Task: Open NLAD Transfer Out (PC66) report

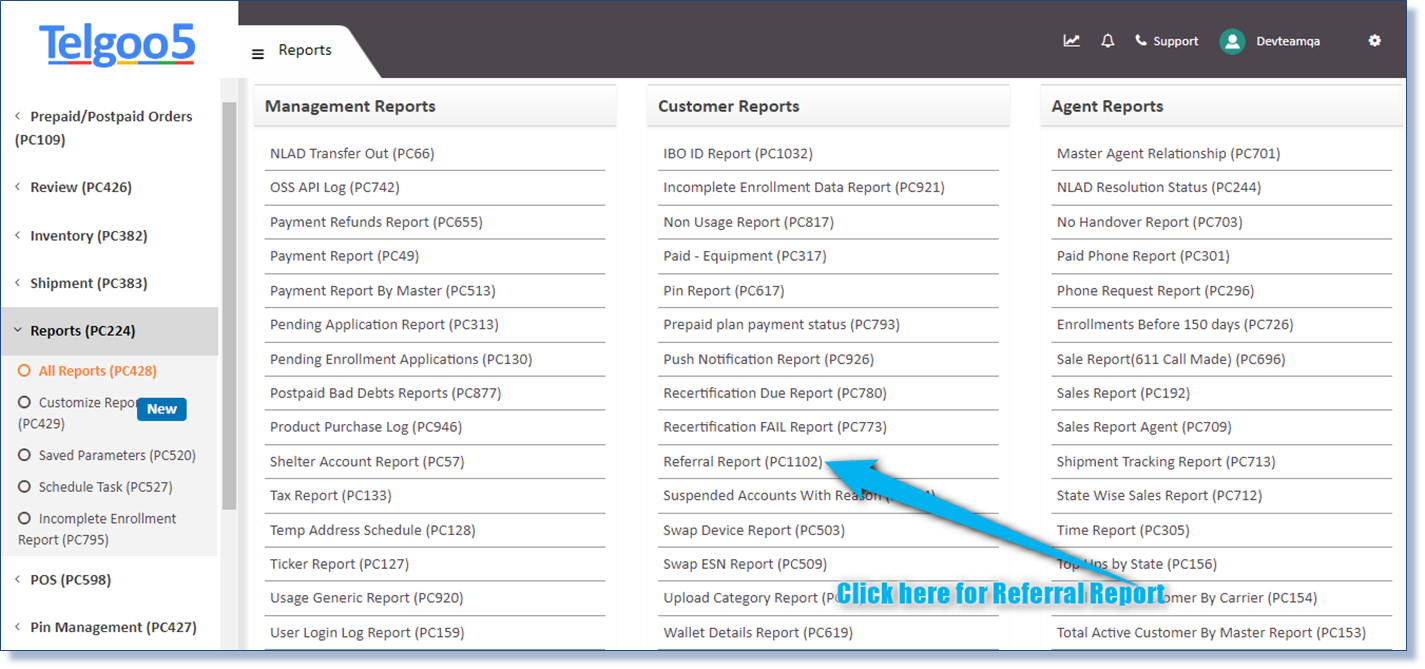Action: pyautogui.click(x=353, y=153)
